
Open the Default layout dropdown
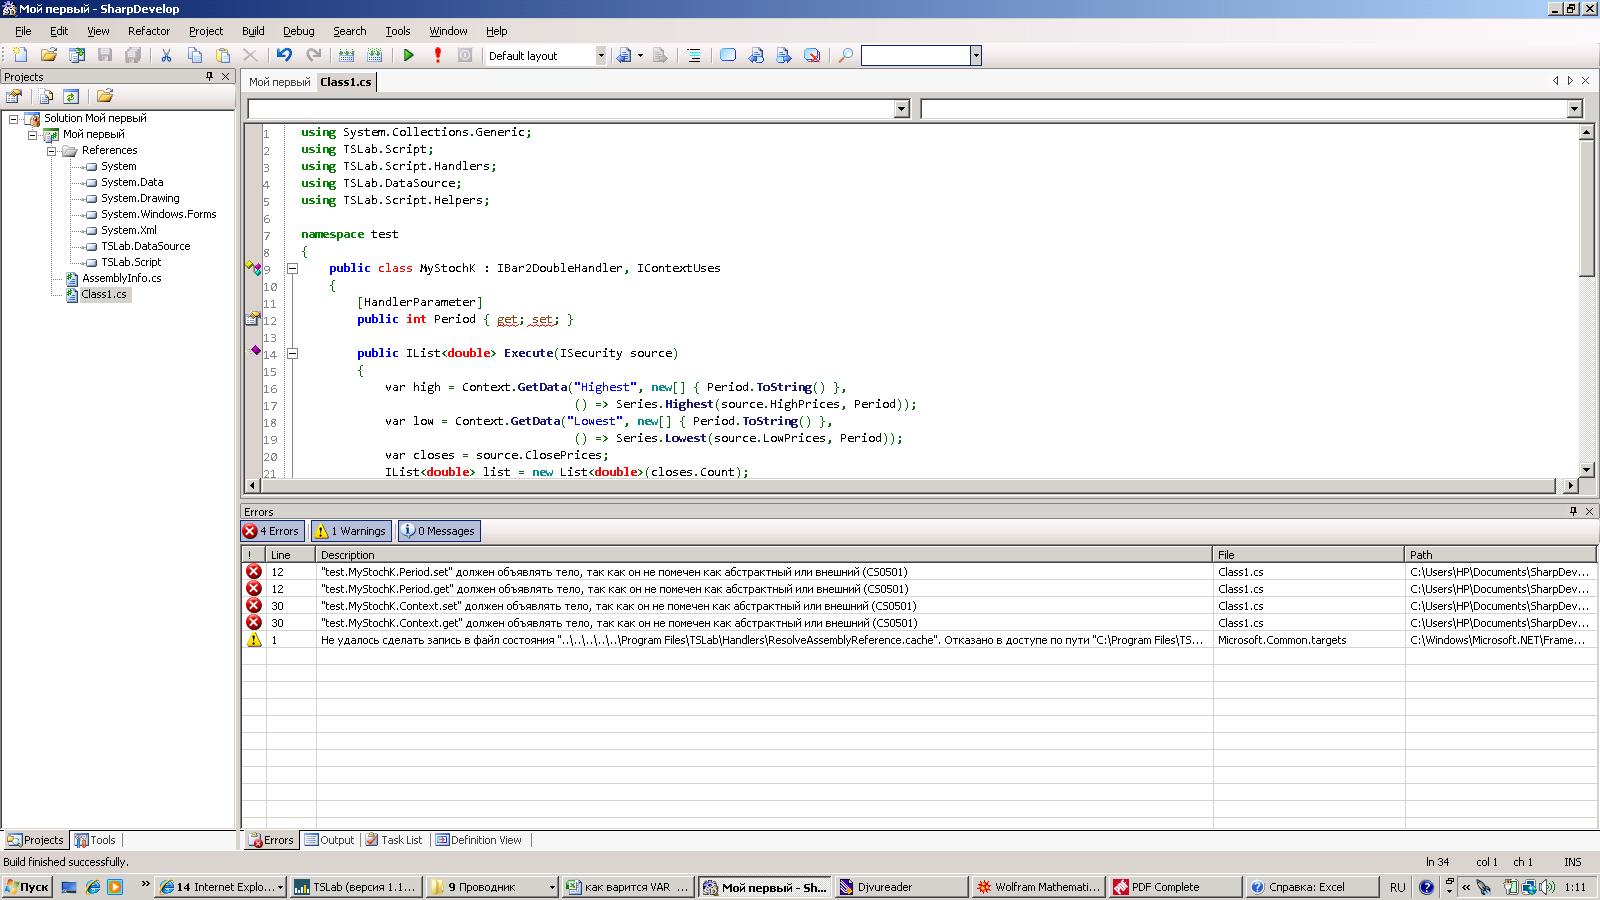(x=601, y=56)
